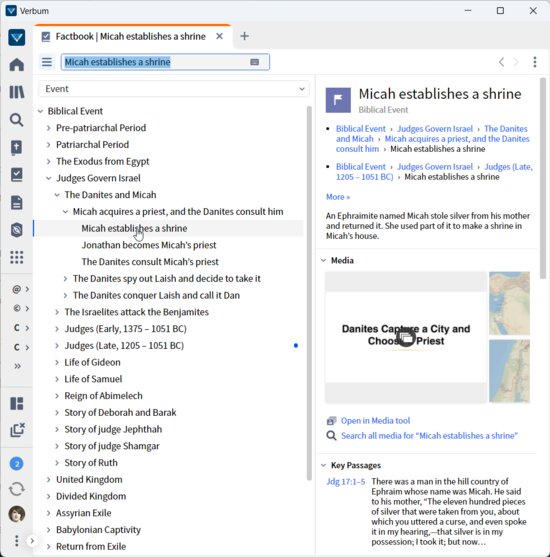This screenshot has height=557, width=550.
Task: Expand the Patriarchal Period node
Action: [x=49, y=145]
